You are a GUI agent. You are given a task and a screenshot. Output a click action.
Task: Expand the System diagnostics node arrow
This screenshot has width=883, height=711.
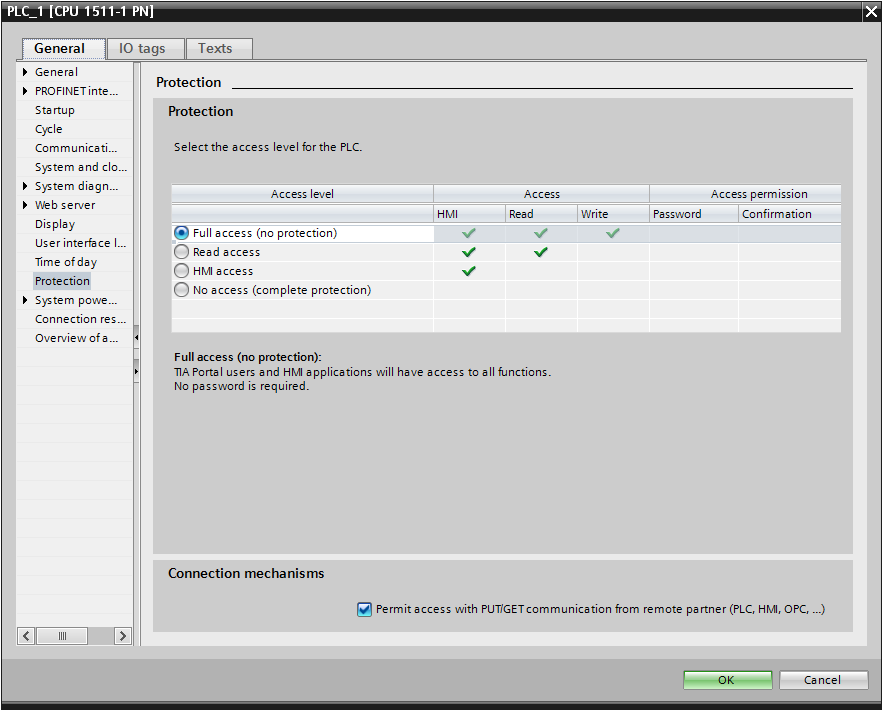25,186
